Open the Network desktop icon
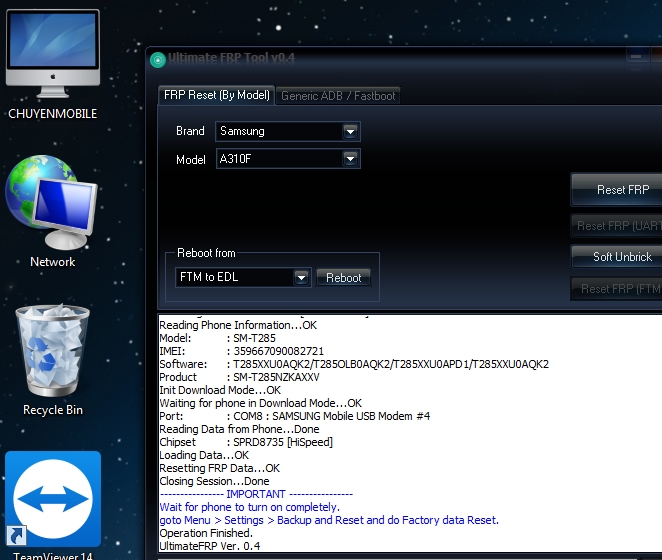The image size is (662, 560). (52, 211)
